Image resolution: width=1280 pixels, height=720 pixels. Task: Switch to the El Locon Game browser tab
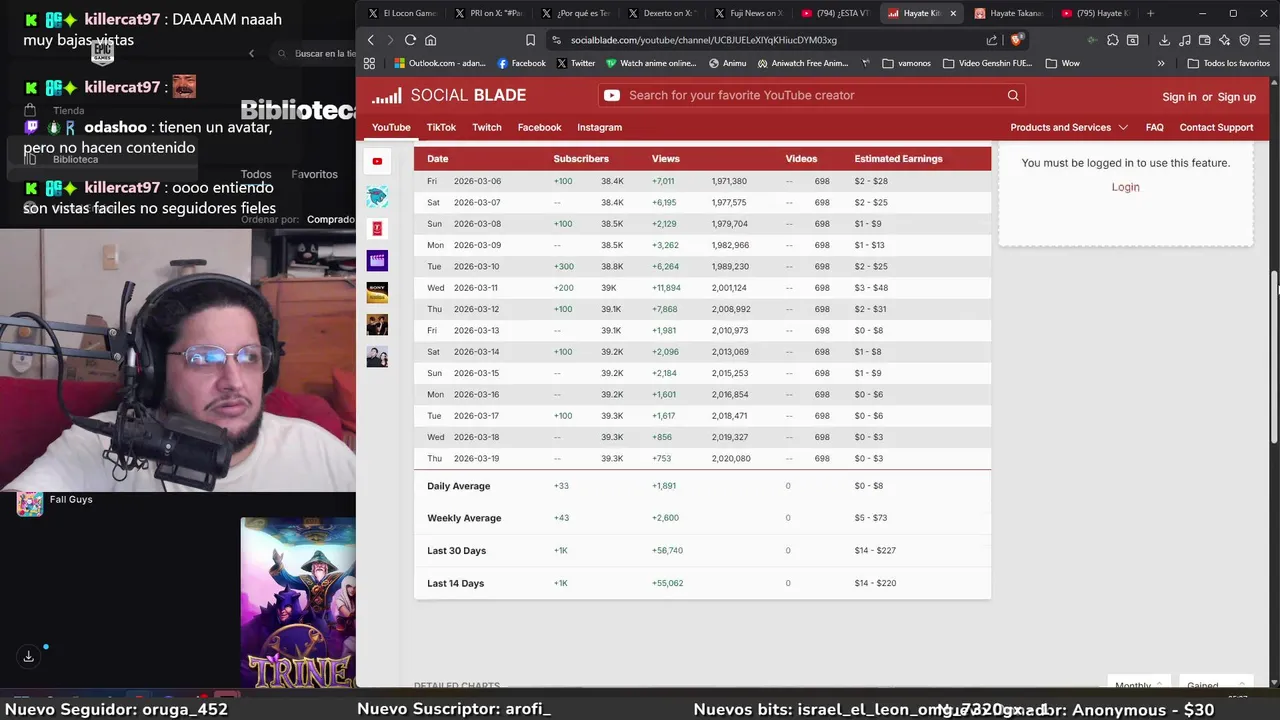tap(403, 13)
